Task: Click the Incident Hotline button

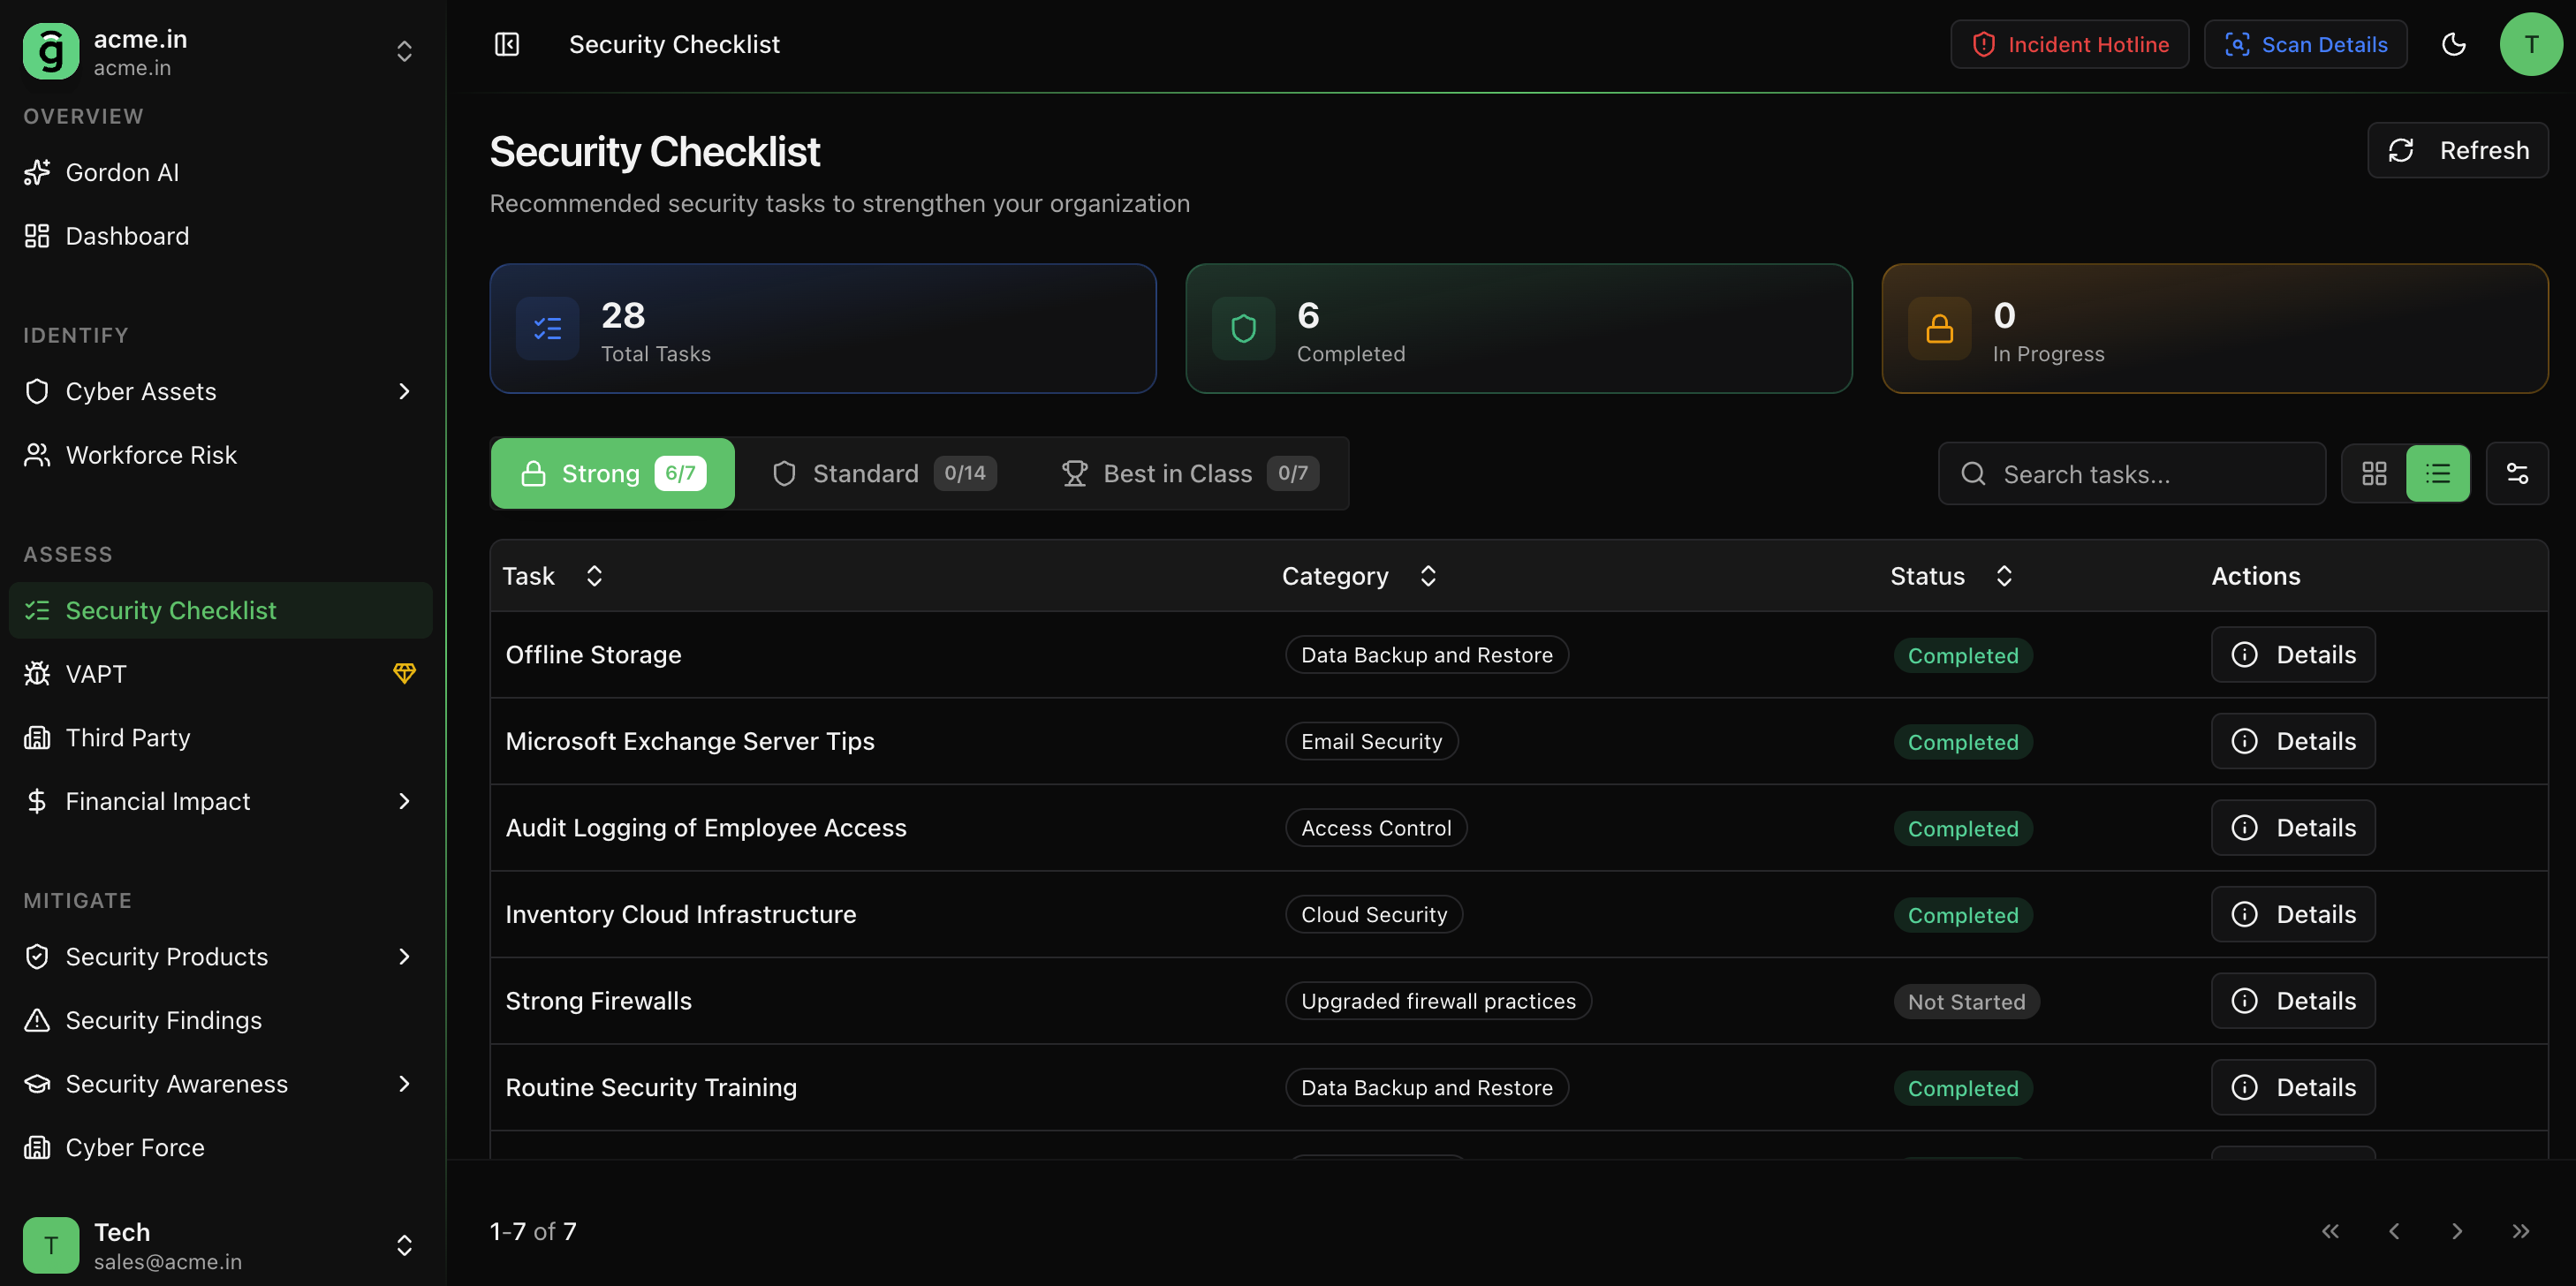Action: (x=2069, y=44)
